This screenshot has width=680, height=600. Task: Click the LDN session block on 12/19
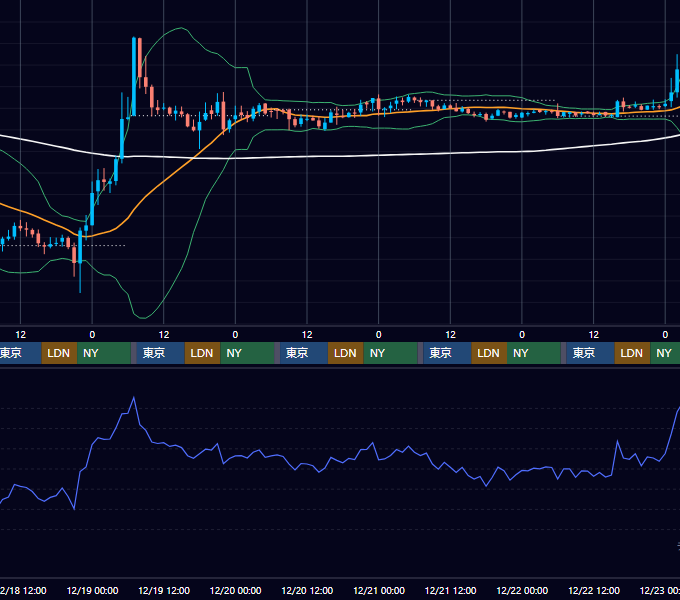pos(203,353)
